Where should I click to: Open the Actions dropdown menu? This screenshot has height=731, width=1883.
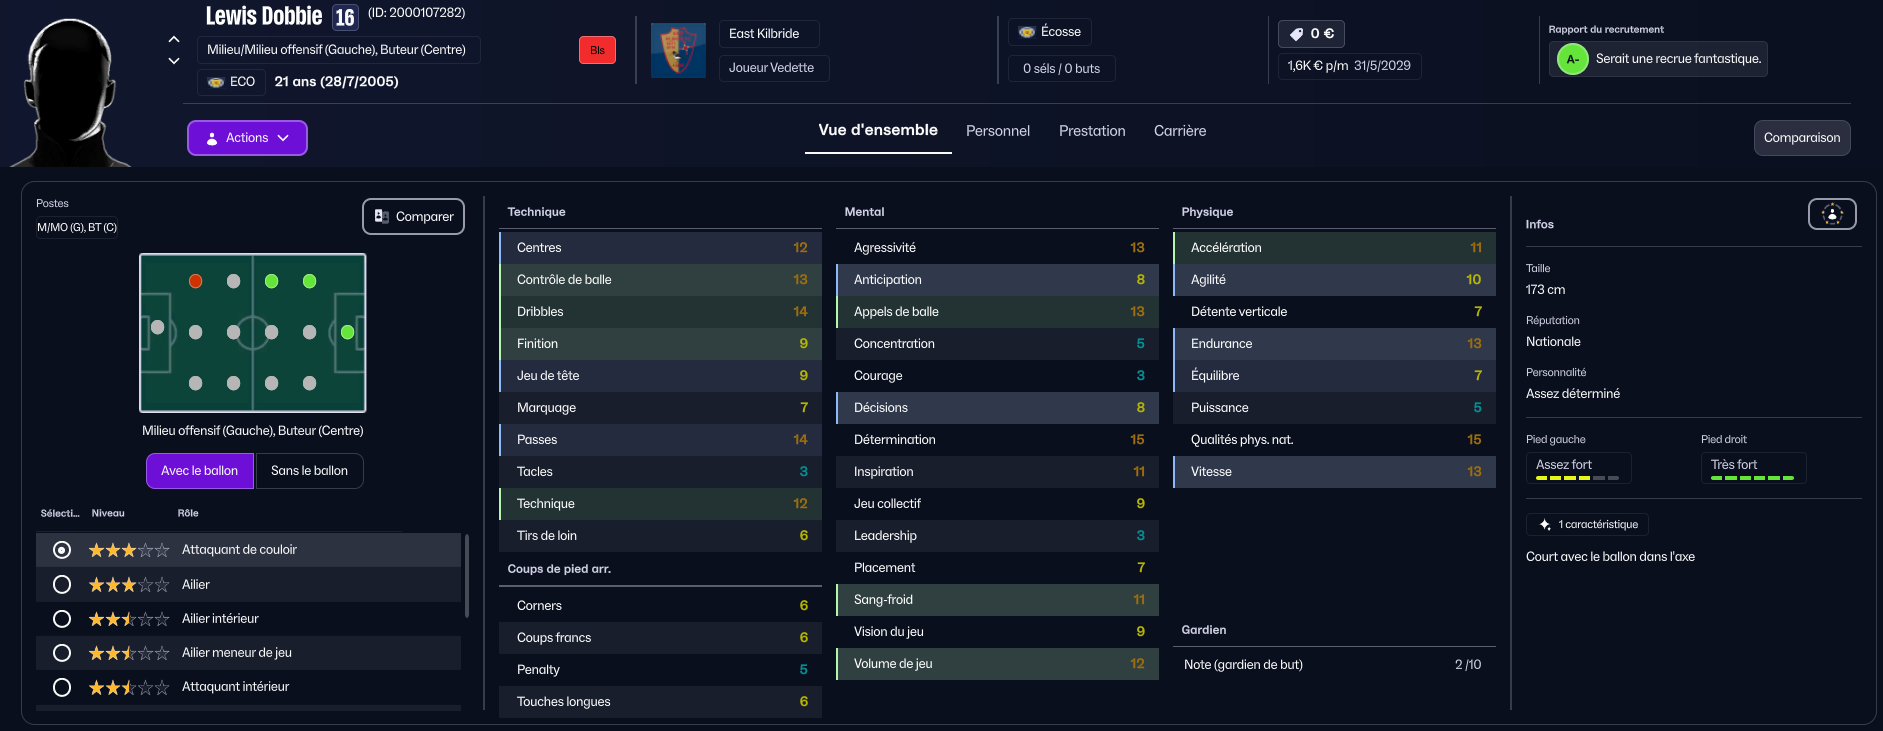tap(247, 138)
